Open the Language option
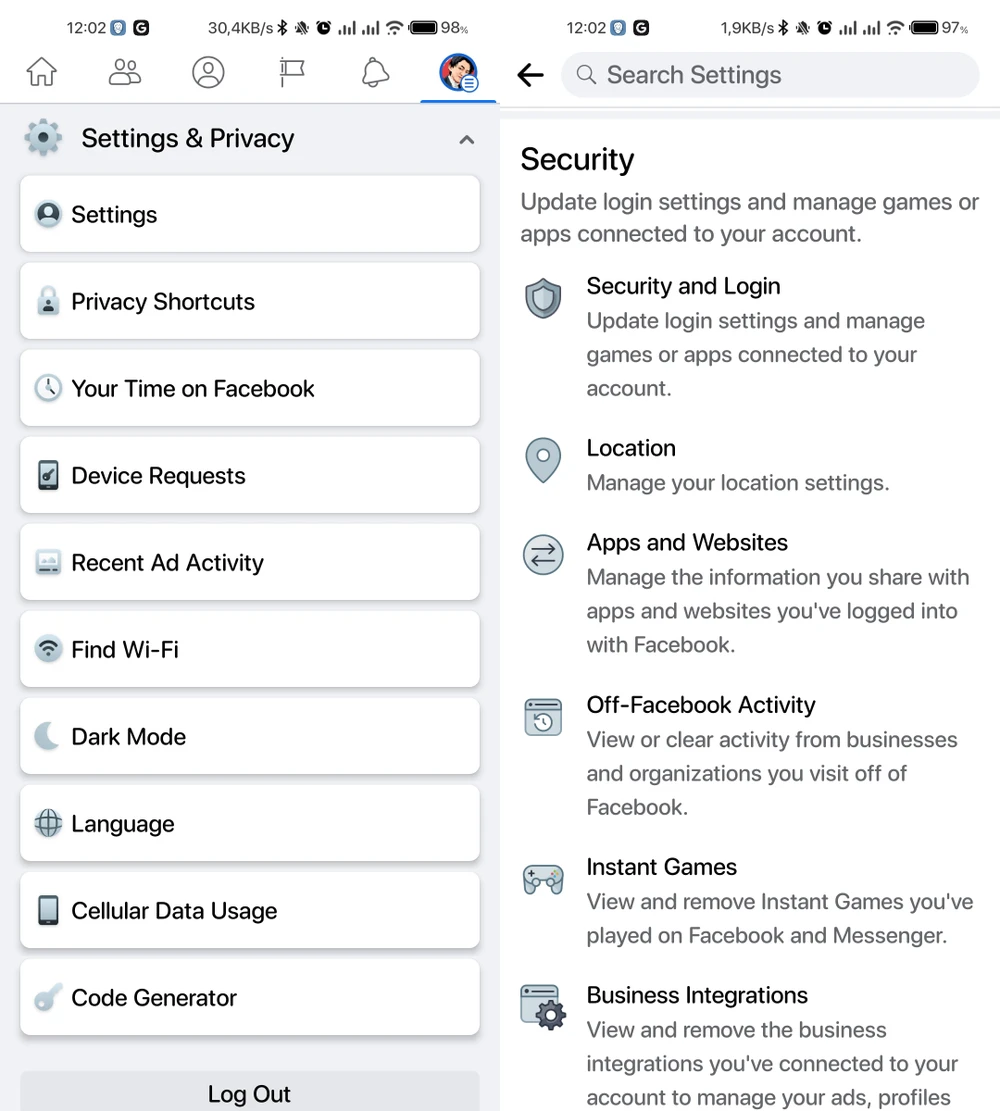The width and height of the screenshot is (1000, 1111). 250,824
